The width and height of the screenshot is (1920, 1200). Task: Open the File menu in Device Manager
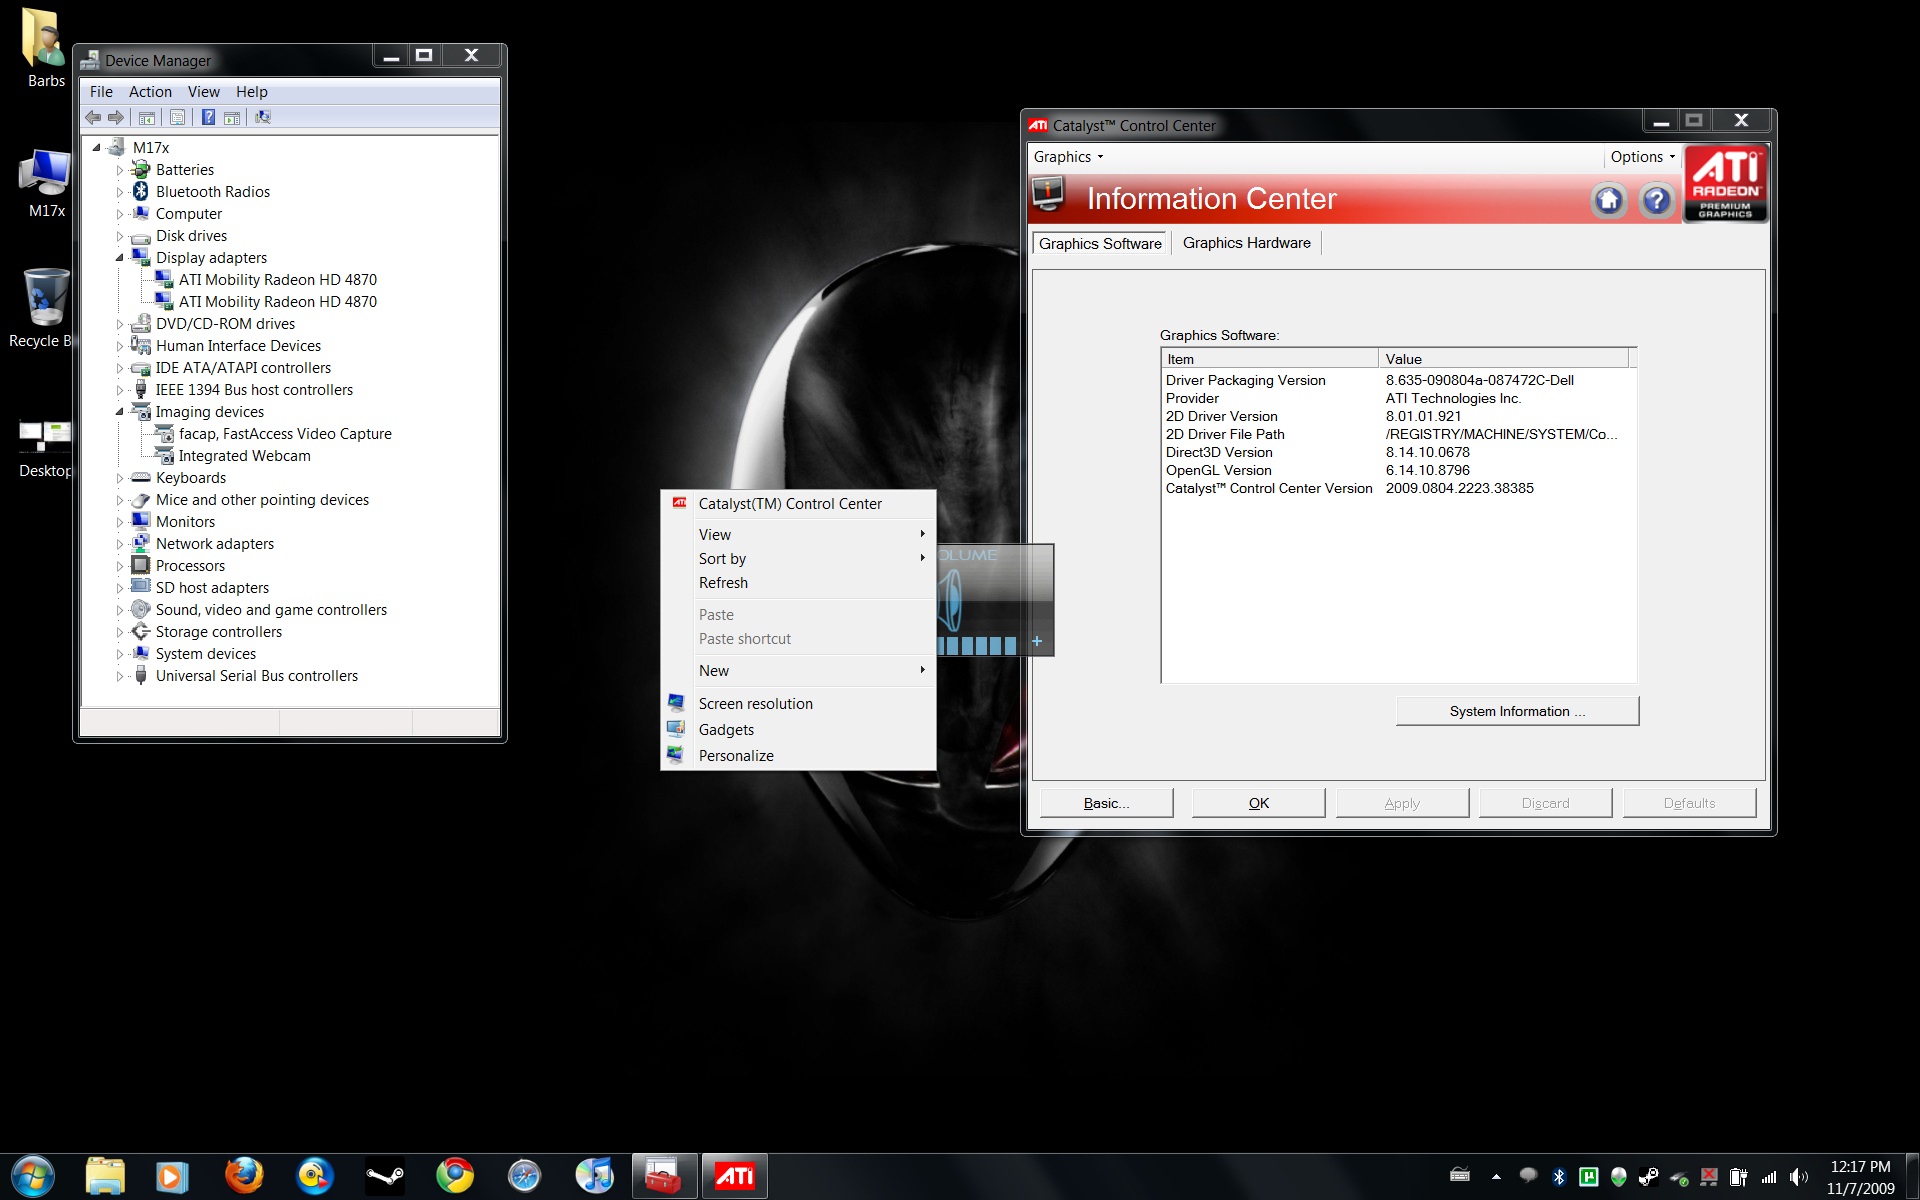point(101,92)
